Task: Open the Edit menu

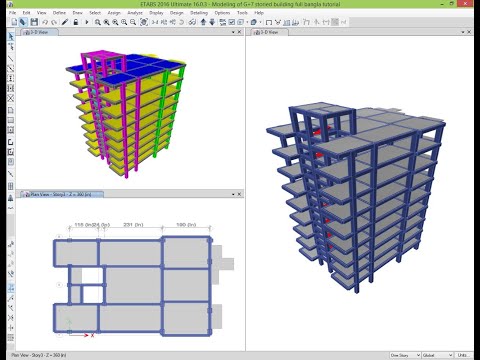Action: coord(26,13)
